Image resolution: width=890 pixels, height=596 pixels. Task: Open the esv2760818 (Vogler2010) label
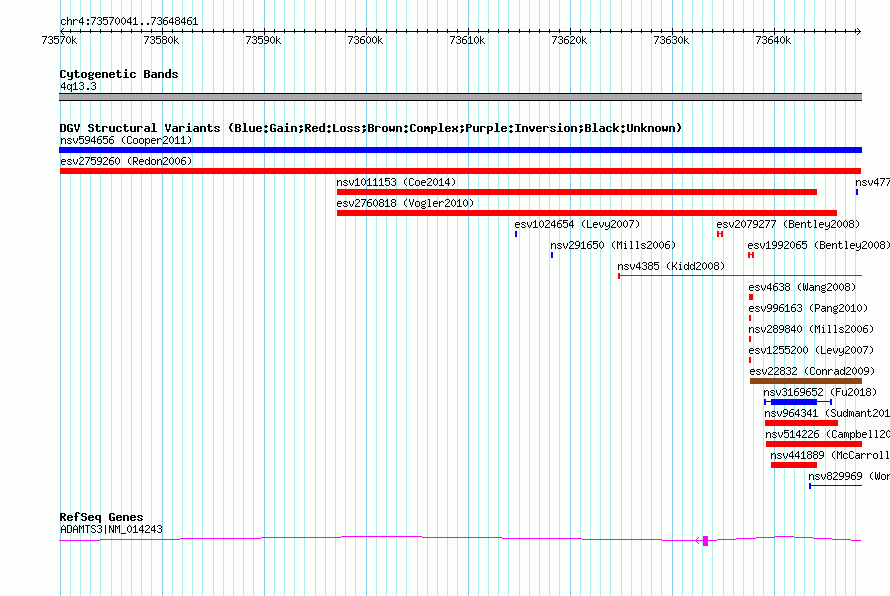pyautogui.click(x=405, y=203)
